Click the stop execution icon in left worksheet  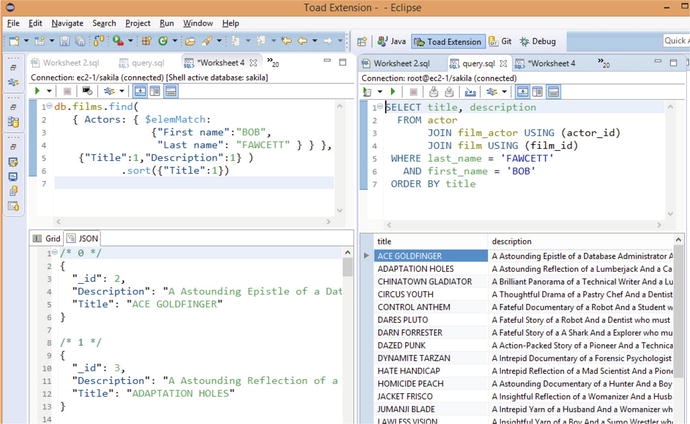pyautogui.click(x=70, y=91)
